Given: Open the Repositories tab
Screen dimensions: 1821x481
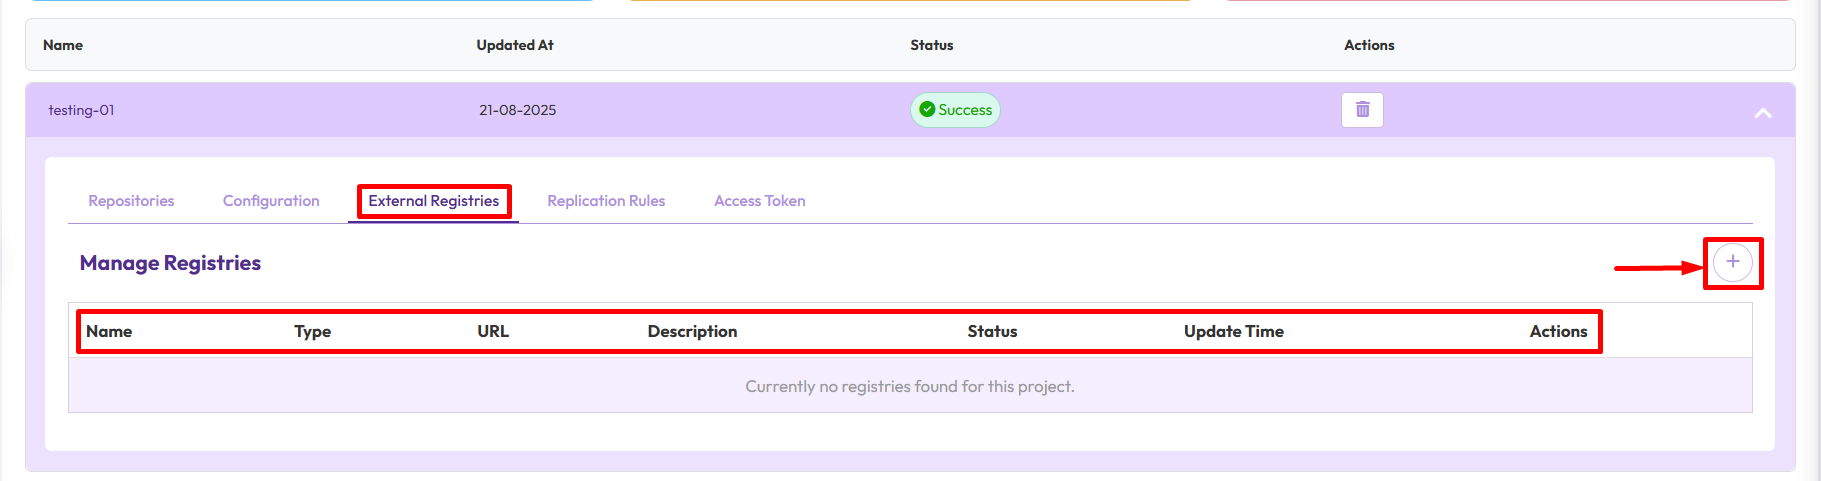Looking at the screenshot, I should click(131, 201).
